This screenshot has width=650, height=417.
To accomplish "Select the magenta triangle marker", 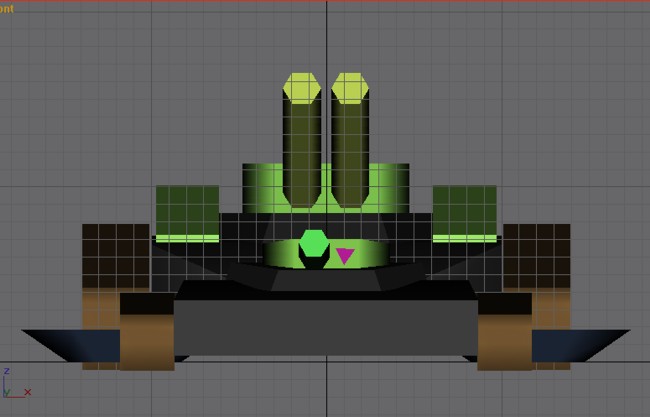I will 344,256.
